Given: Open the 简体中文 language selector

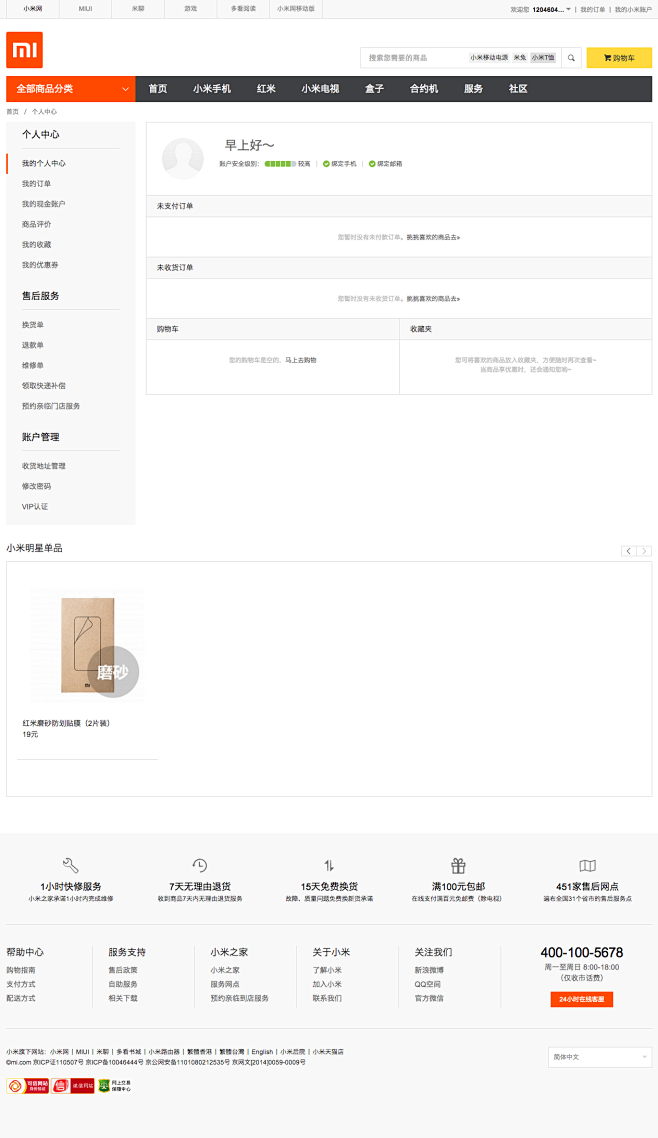Looking at the screenshot, I should coord(600,1057).
